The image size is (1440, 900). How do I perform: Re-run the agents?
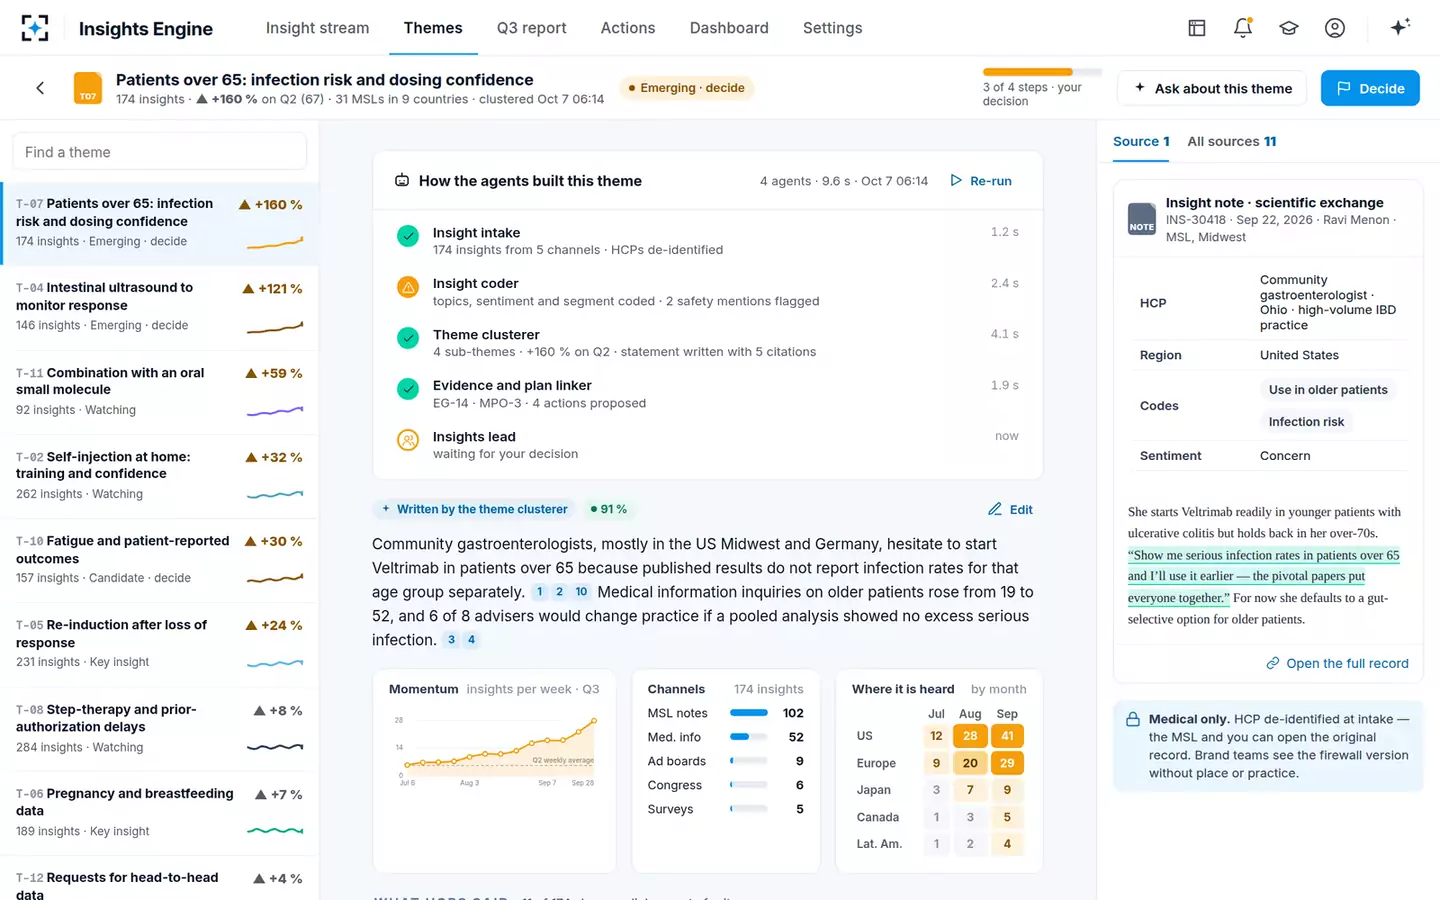click(x=981, y=181)
